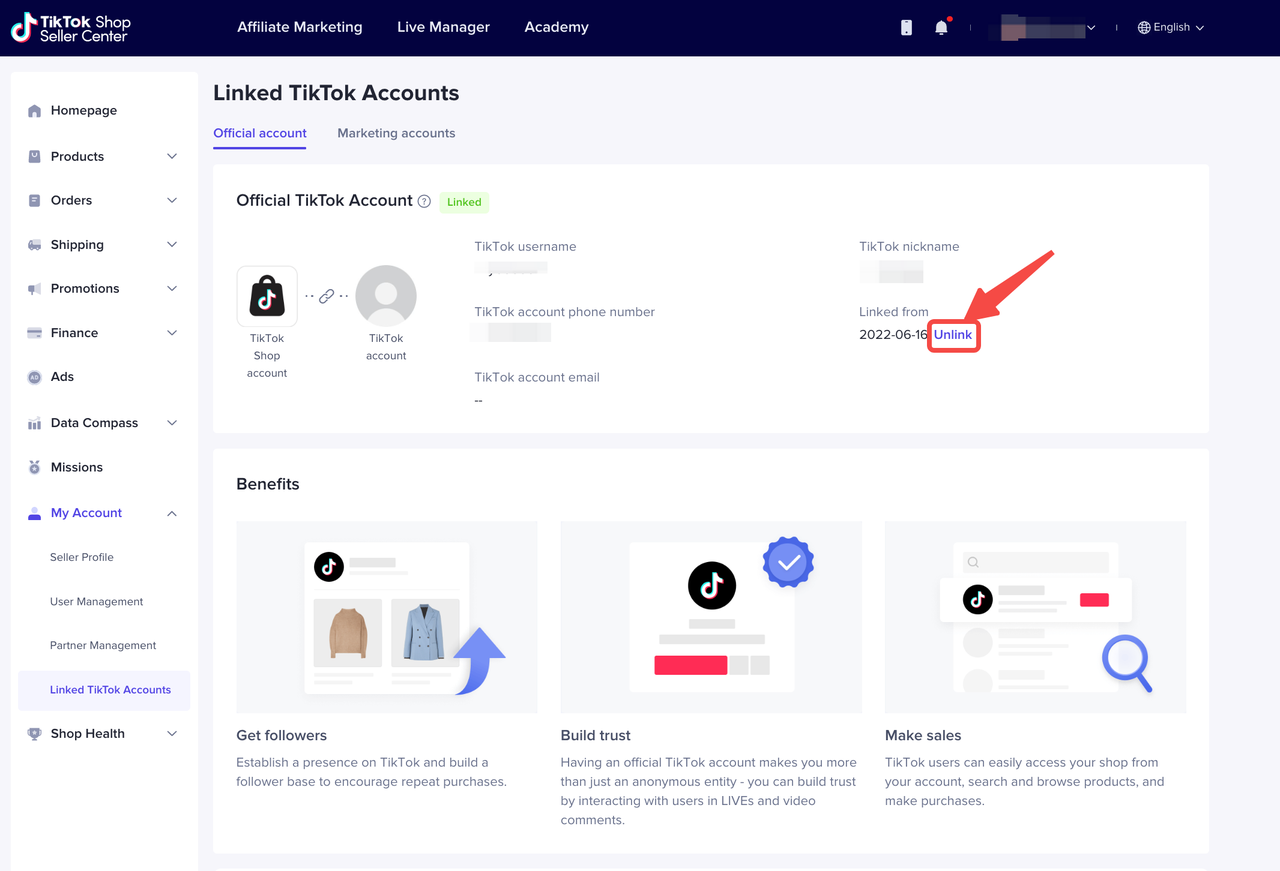Click the Linked TikTok Accounts page heading
The image size is (1280, 871).
tap(336, 93)
